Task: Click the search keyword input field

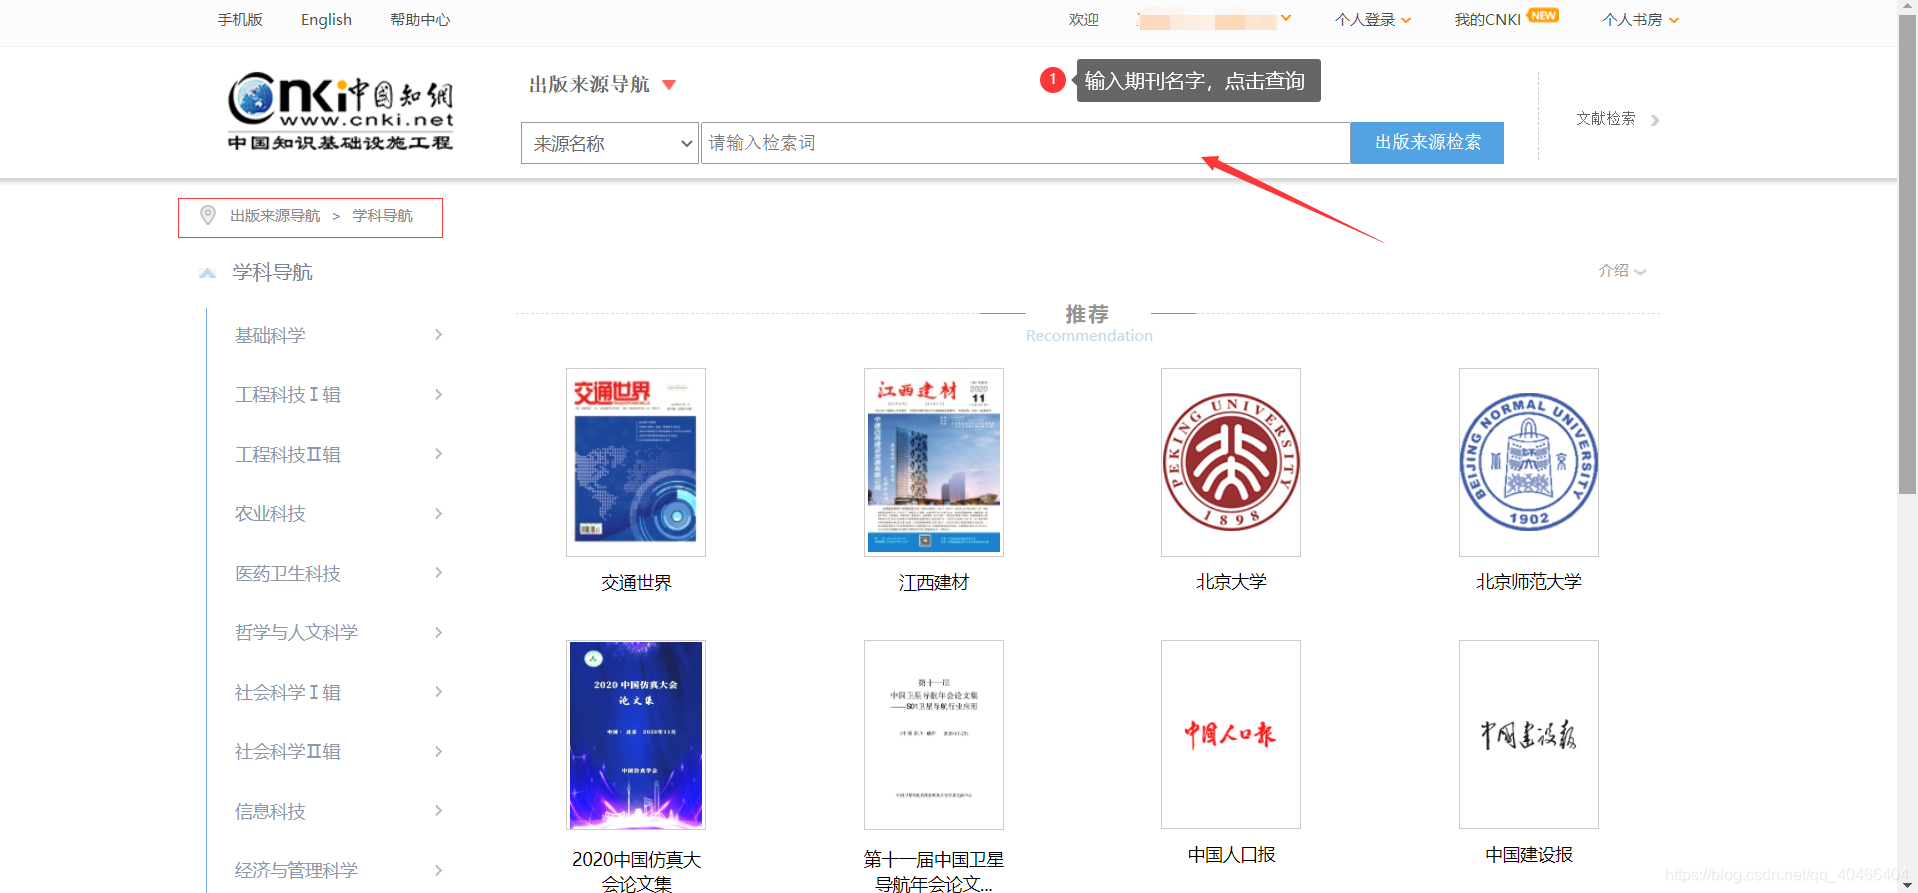Action: click(x=1025, y=143)
